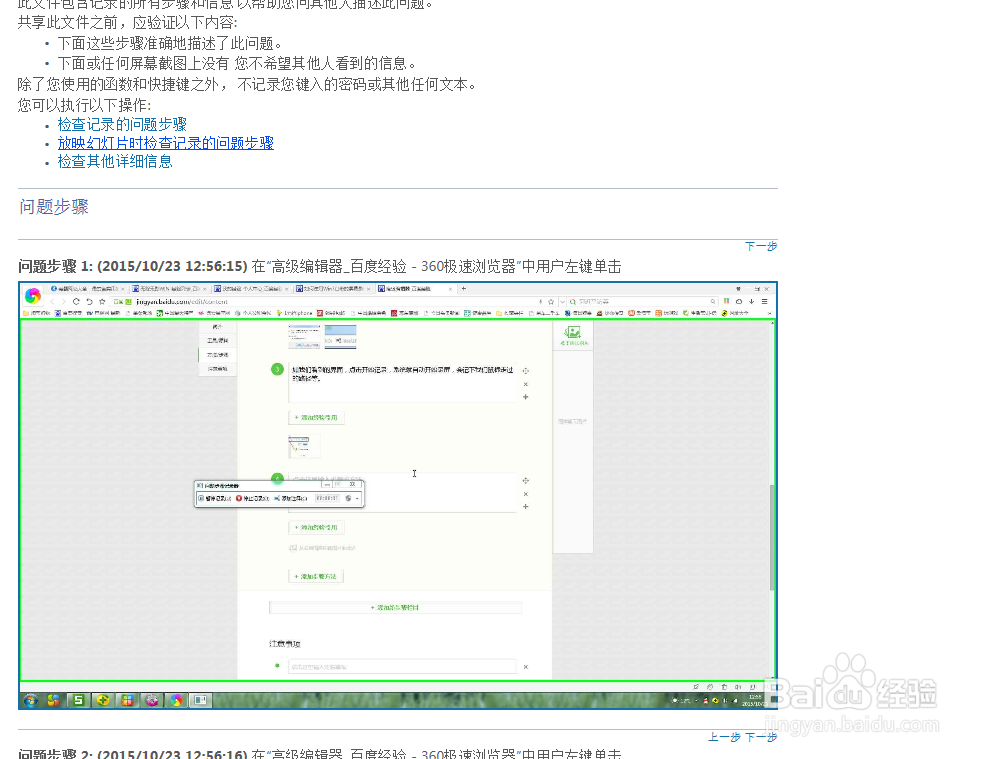
Task: Click the add-comment icon in Steps Recorder
Action: 276,498
